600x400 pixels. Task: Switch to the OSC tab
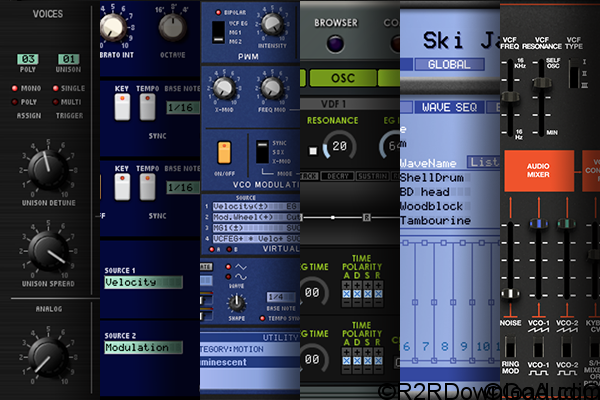click(x=343, y=78)
